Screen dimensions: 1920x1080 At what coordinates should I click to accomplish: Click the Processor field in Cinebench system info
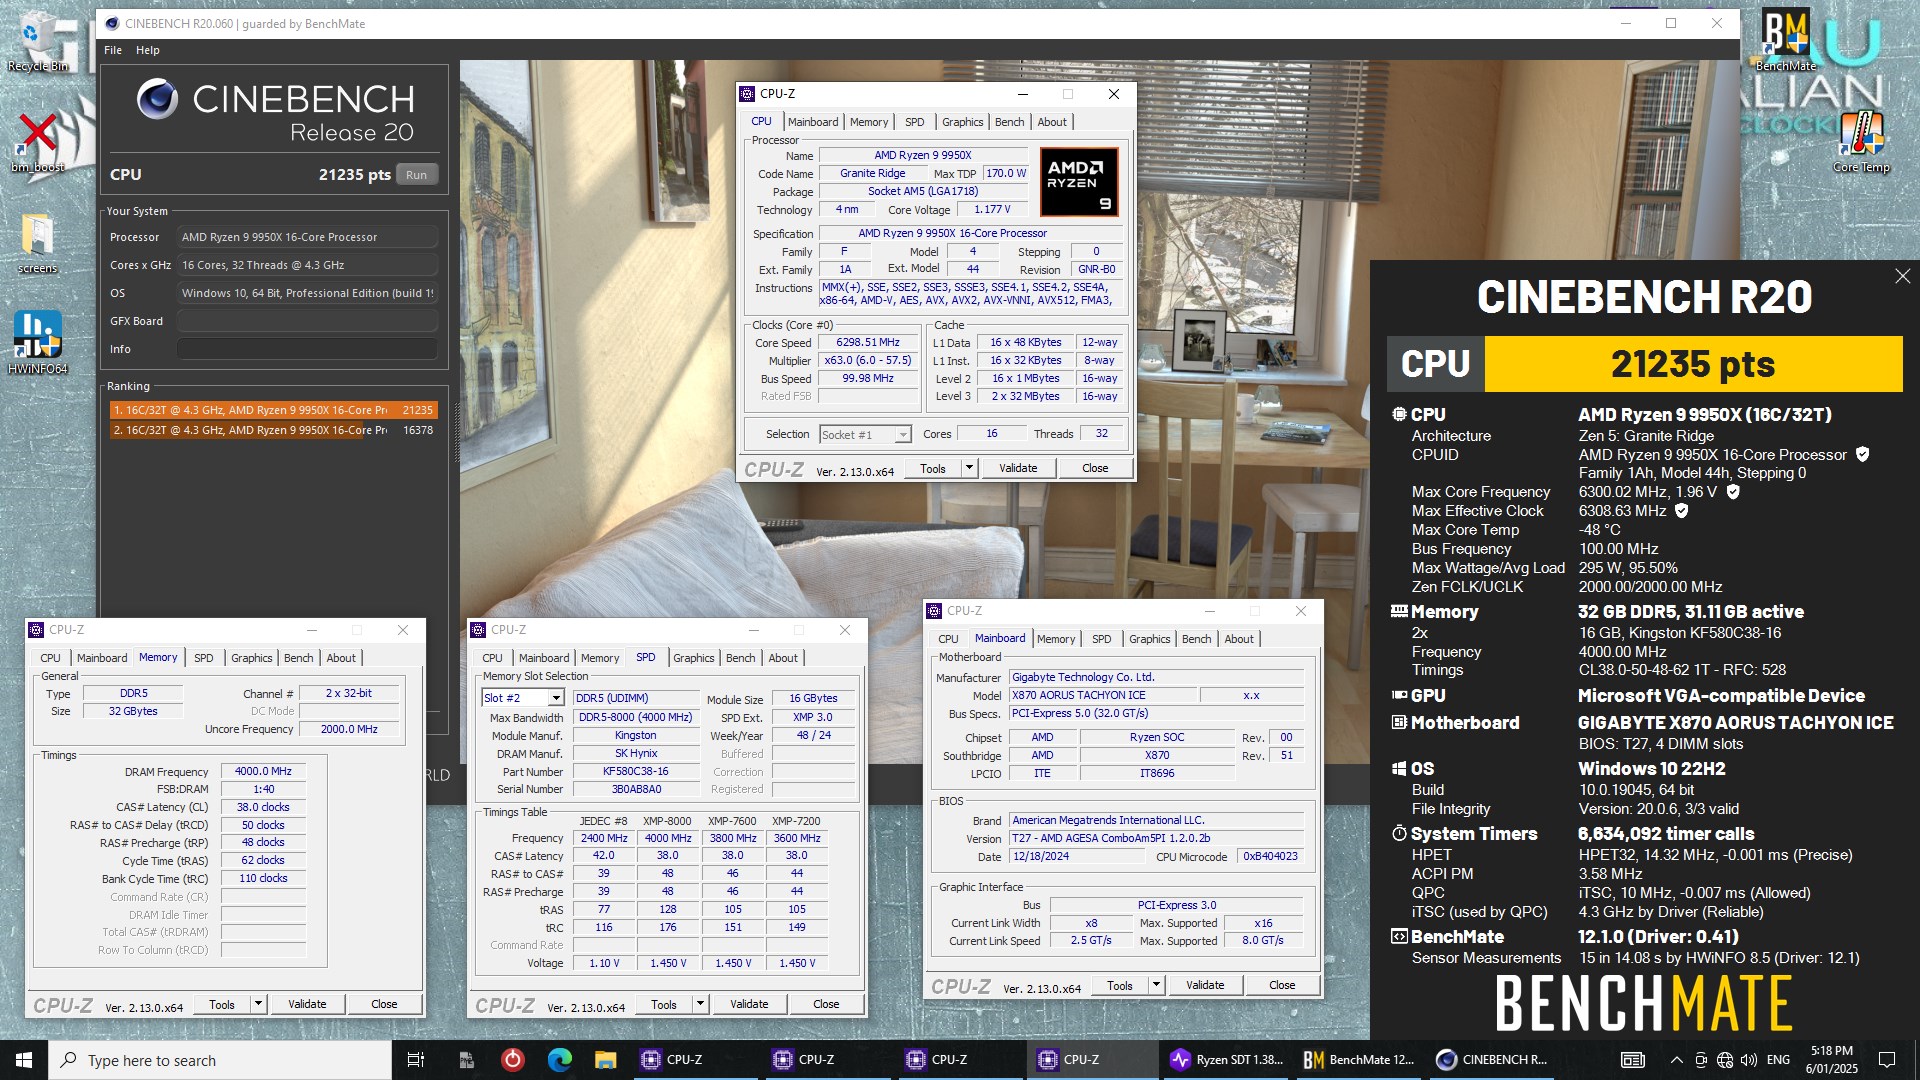307,237
